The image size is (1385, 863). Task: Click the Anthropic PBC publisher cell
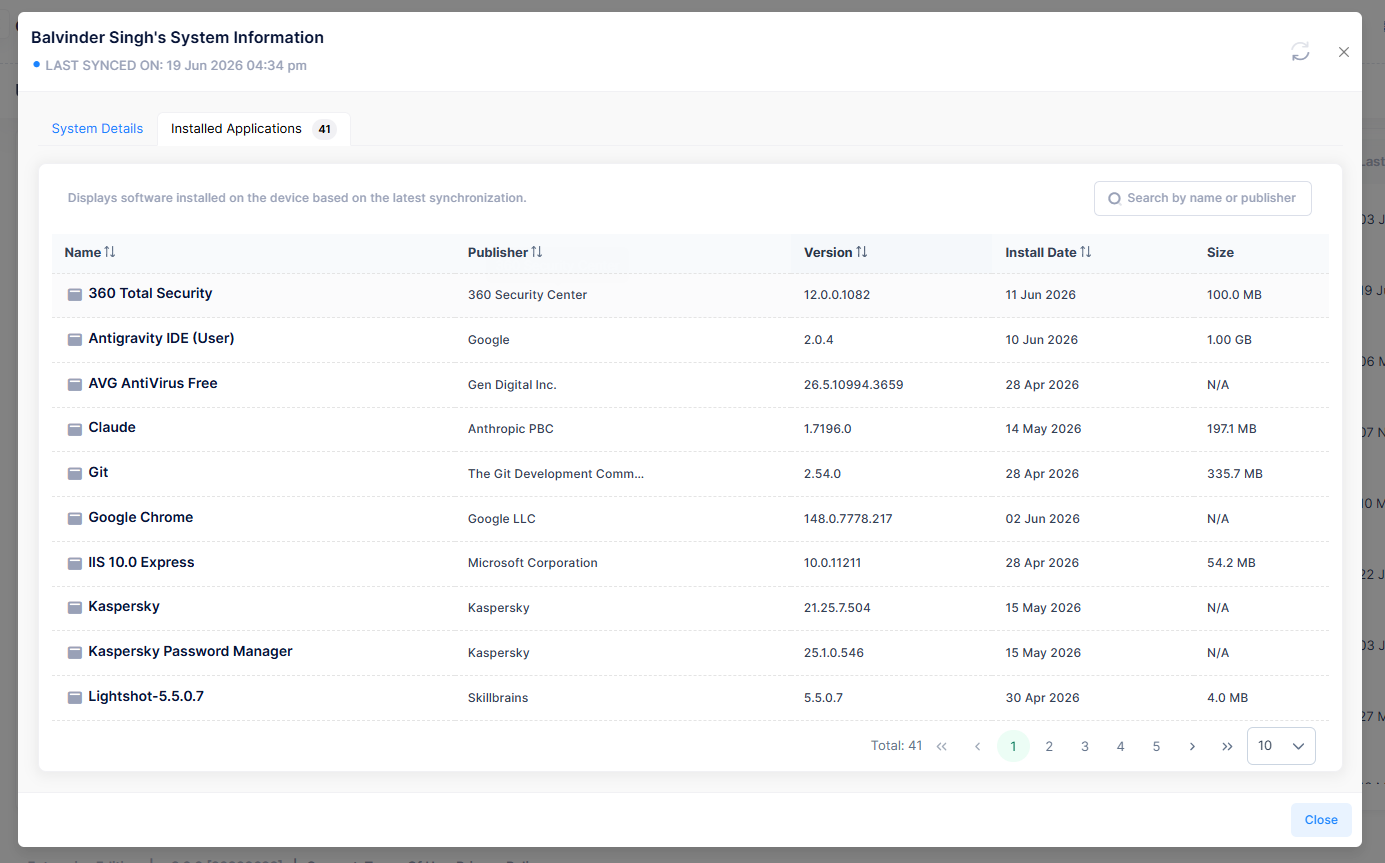511,429
